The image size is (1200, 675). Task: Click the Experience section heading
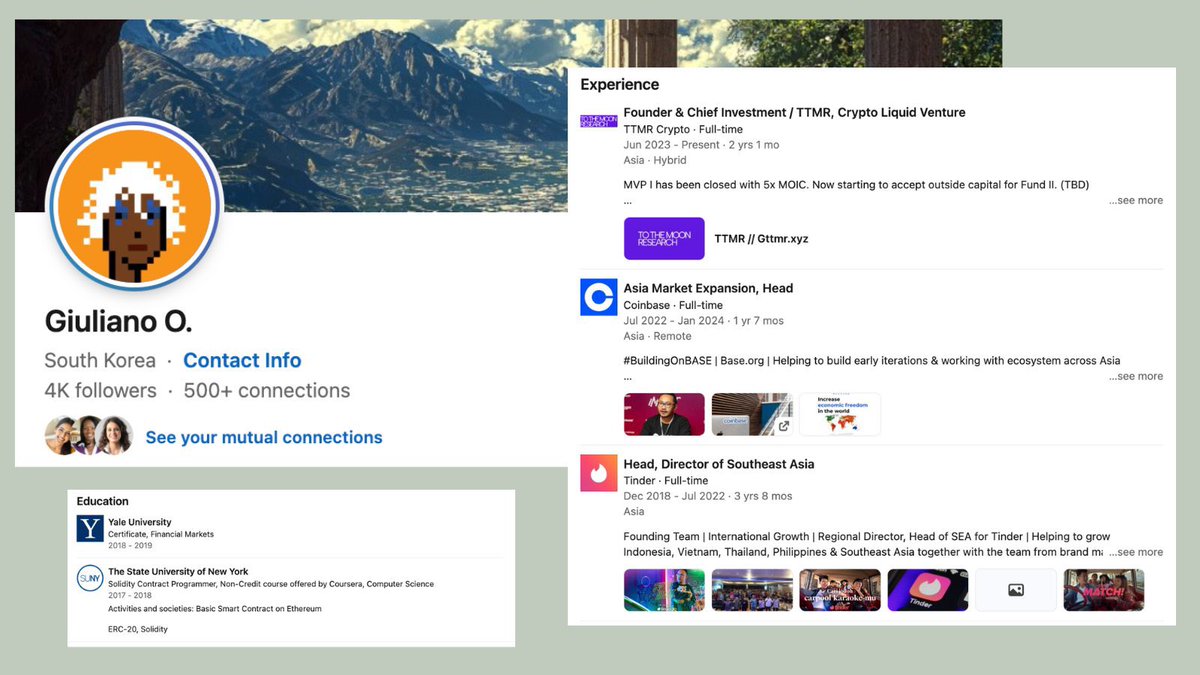coord(620,85)
